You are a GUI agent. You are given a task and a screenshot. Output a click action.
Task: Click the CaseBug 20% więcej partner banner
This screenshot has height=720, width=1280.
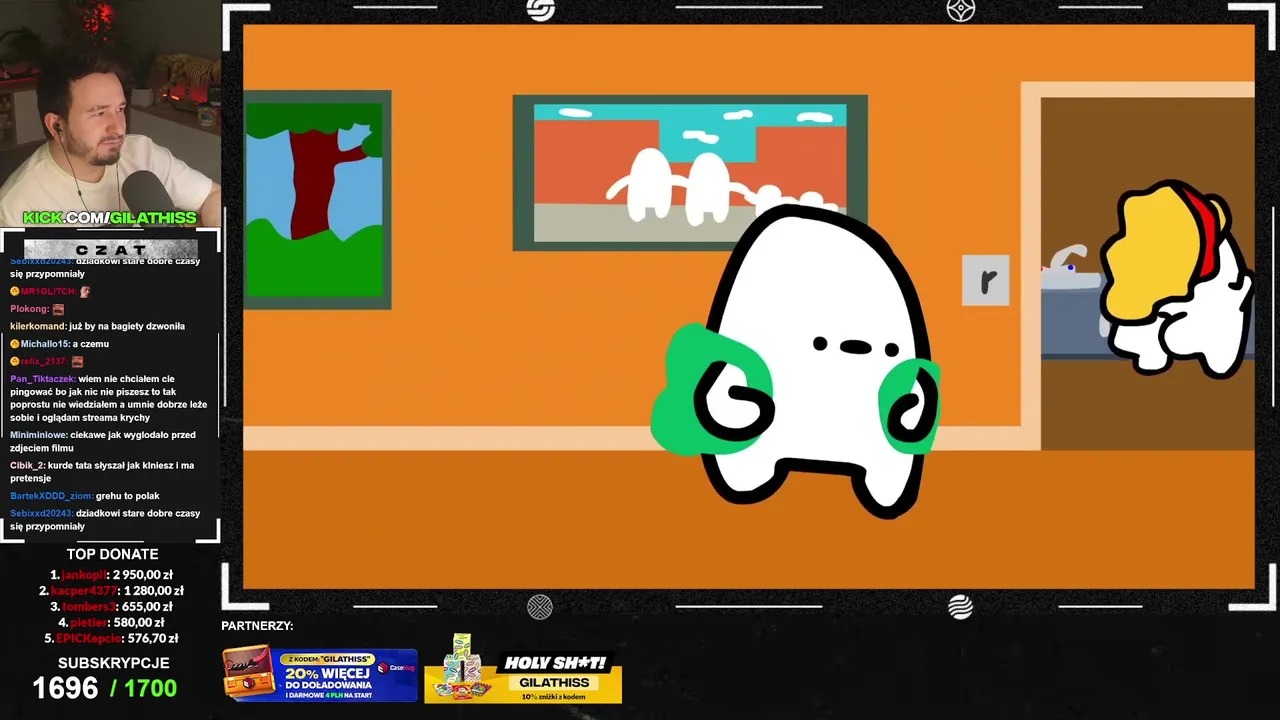click(320, 675)
